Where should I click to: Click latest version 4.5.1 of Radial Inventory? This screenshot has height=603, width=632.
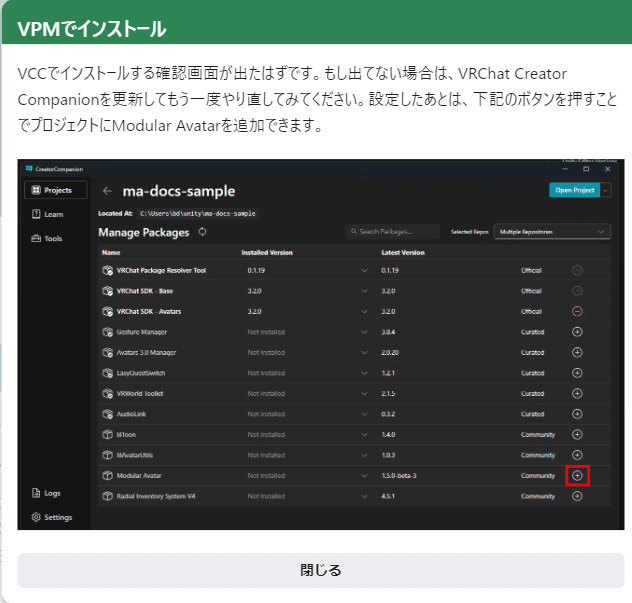tap(388, 496)
